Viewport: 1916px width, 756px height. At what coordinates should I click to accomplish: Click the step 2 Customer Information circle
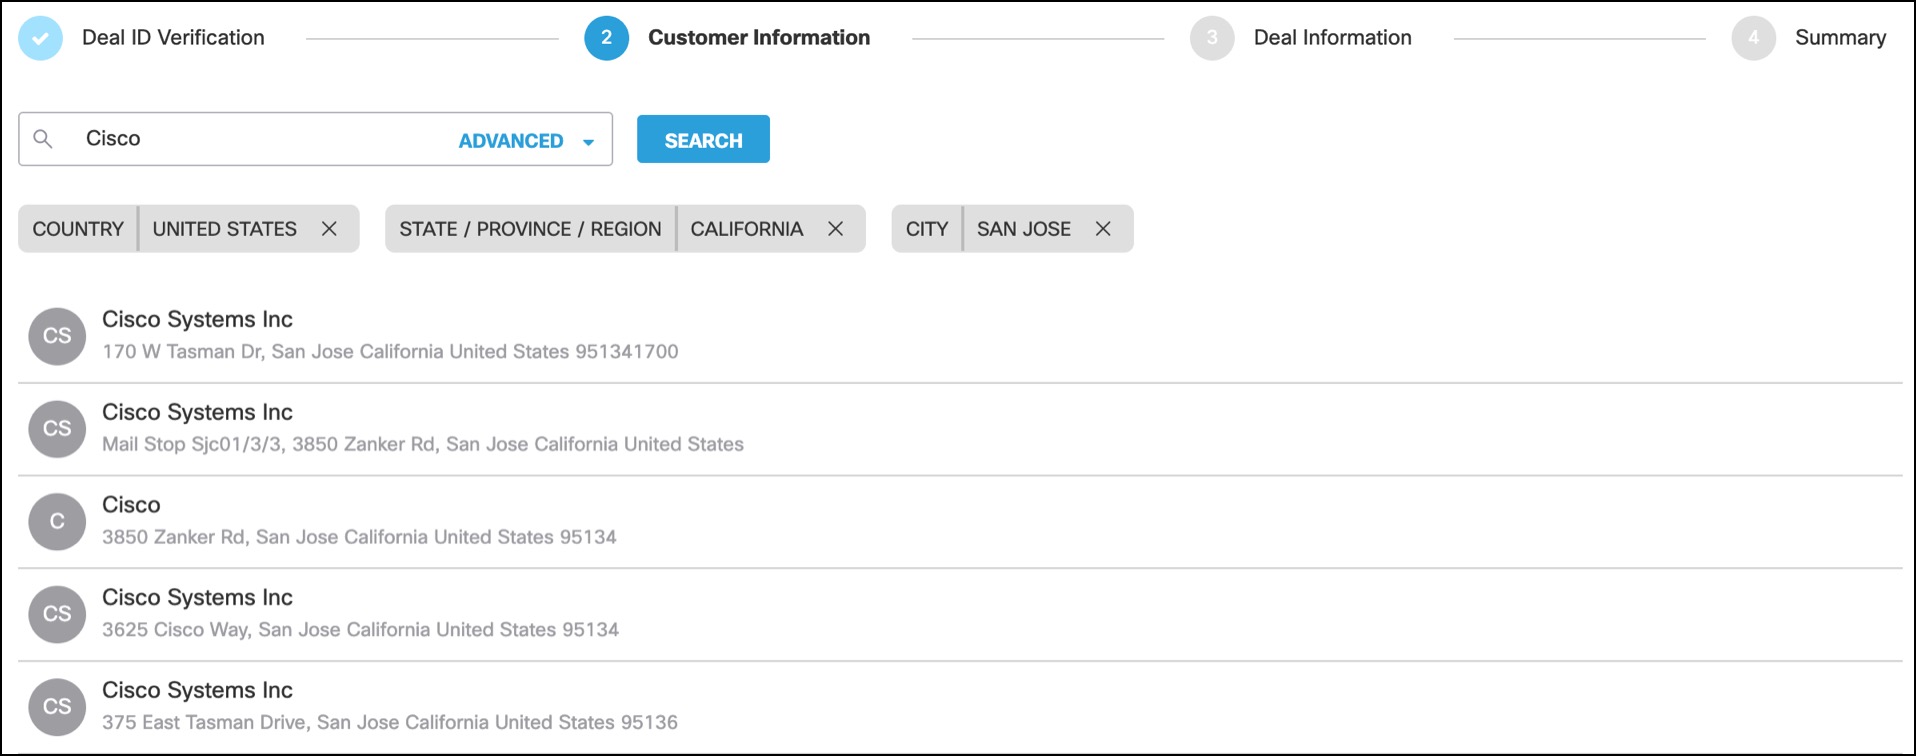tap(606, 38)
